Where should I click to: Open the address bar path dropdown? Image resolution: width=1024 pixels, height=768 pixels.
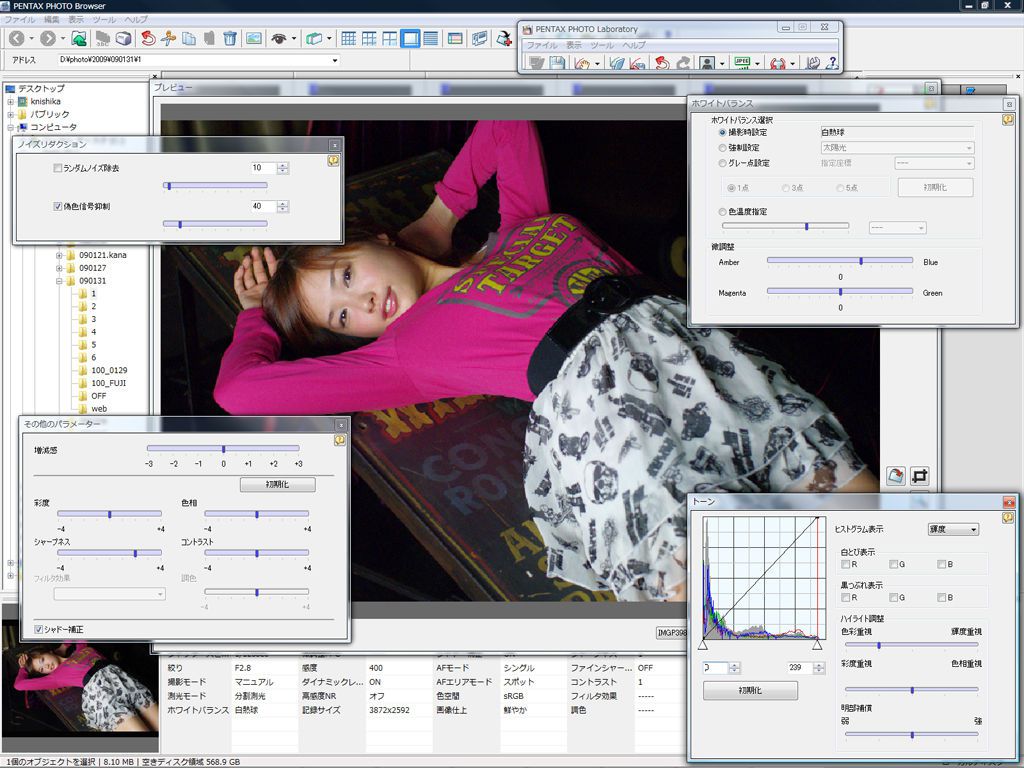pos(334,60)
